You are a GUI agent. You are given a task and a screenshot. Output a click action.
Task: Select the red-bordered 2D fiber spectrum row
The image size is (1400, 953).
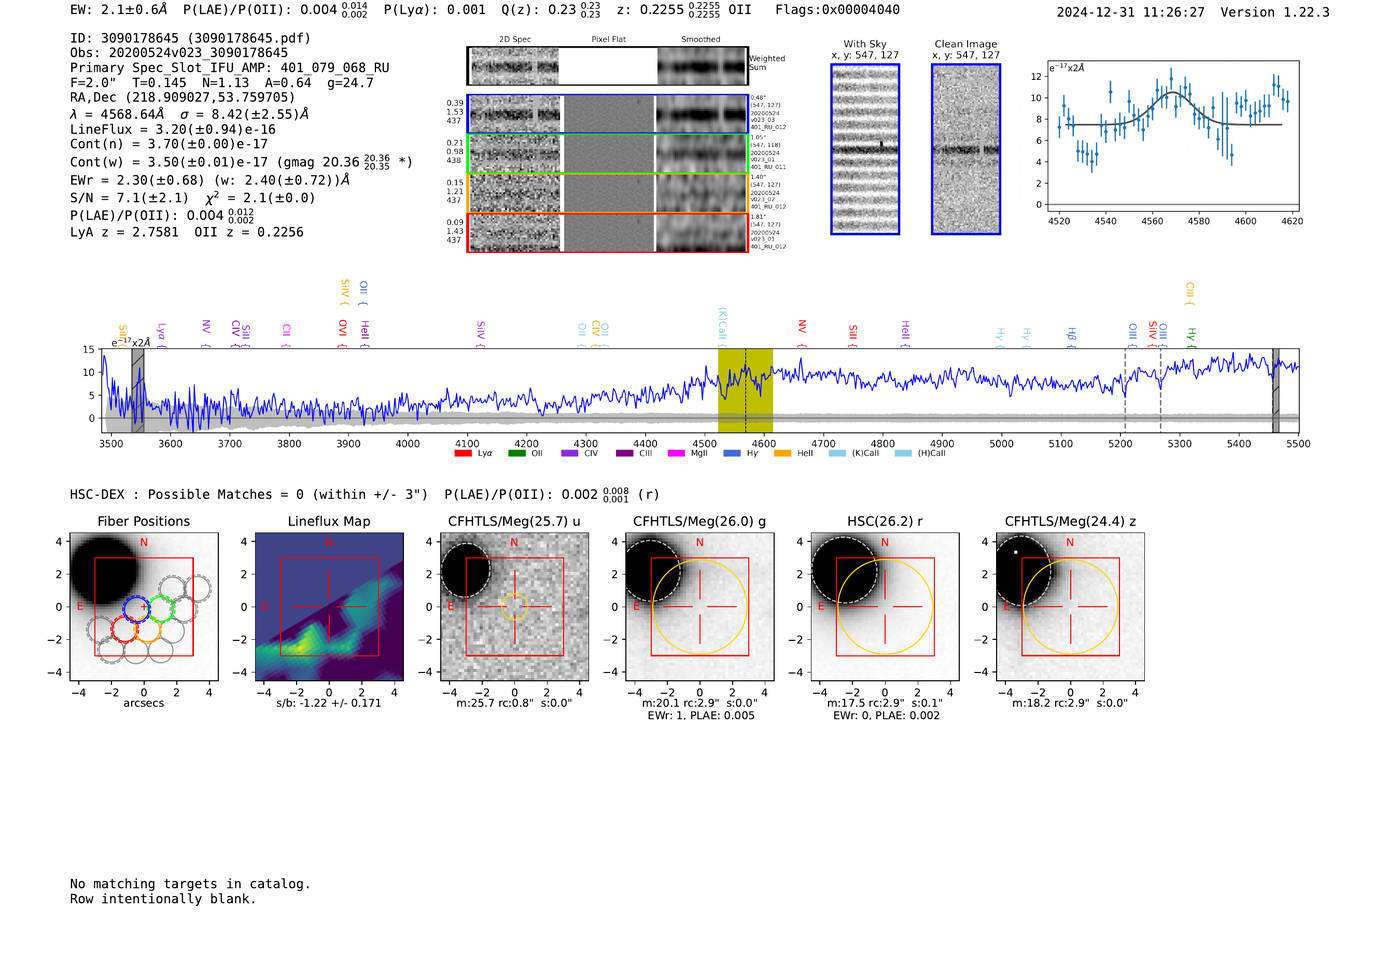(607, 232)
